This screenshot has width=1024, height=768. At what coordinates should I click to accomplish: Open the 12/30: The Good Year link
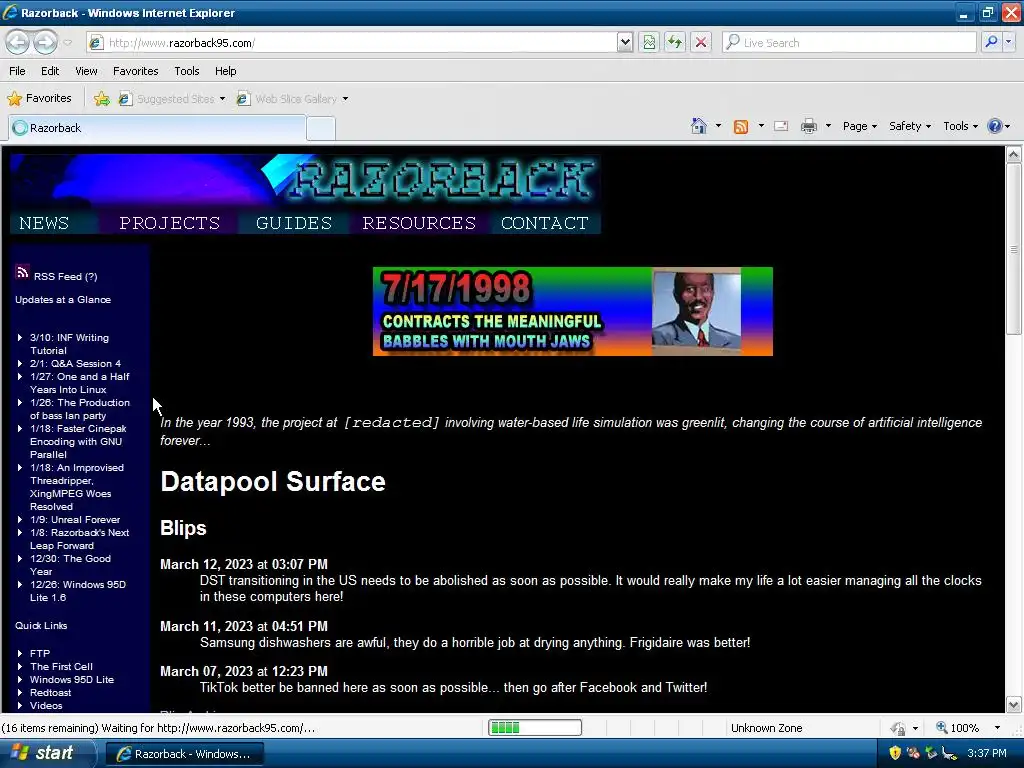[x=70, y=565]
